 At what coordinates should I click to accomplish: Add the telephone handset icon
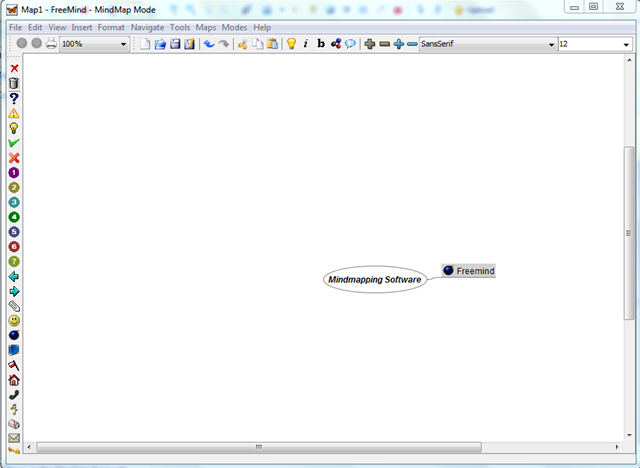click(14, 395)
